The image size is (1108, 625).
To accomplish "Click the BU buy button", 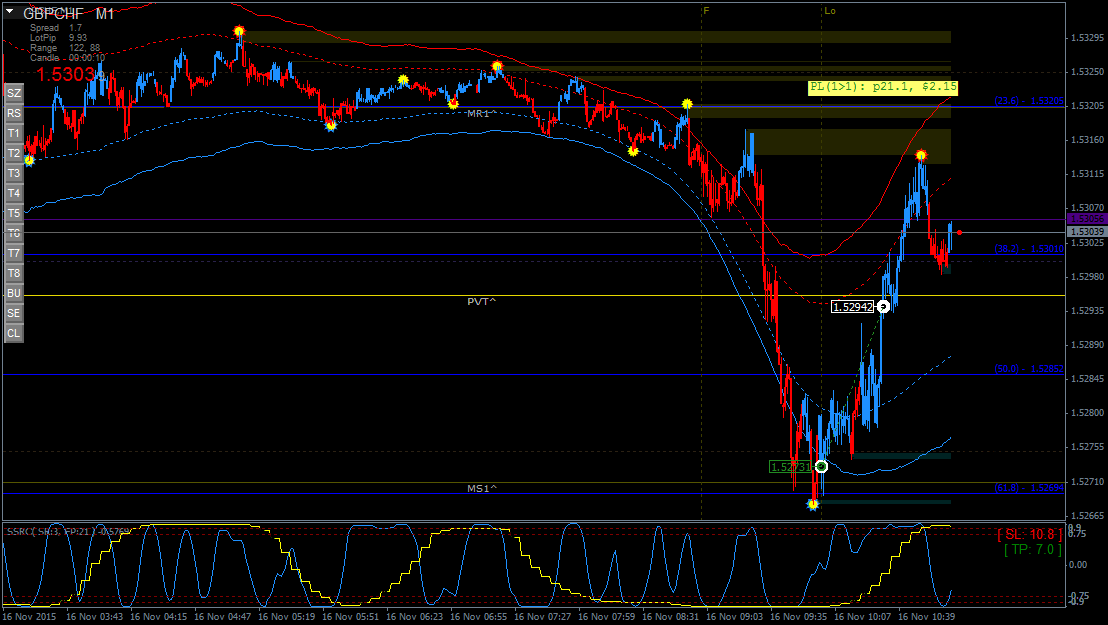I will pyautogui.click(x=13, y=293).
